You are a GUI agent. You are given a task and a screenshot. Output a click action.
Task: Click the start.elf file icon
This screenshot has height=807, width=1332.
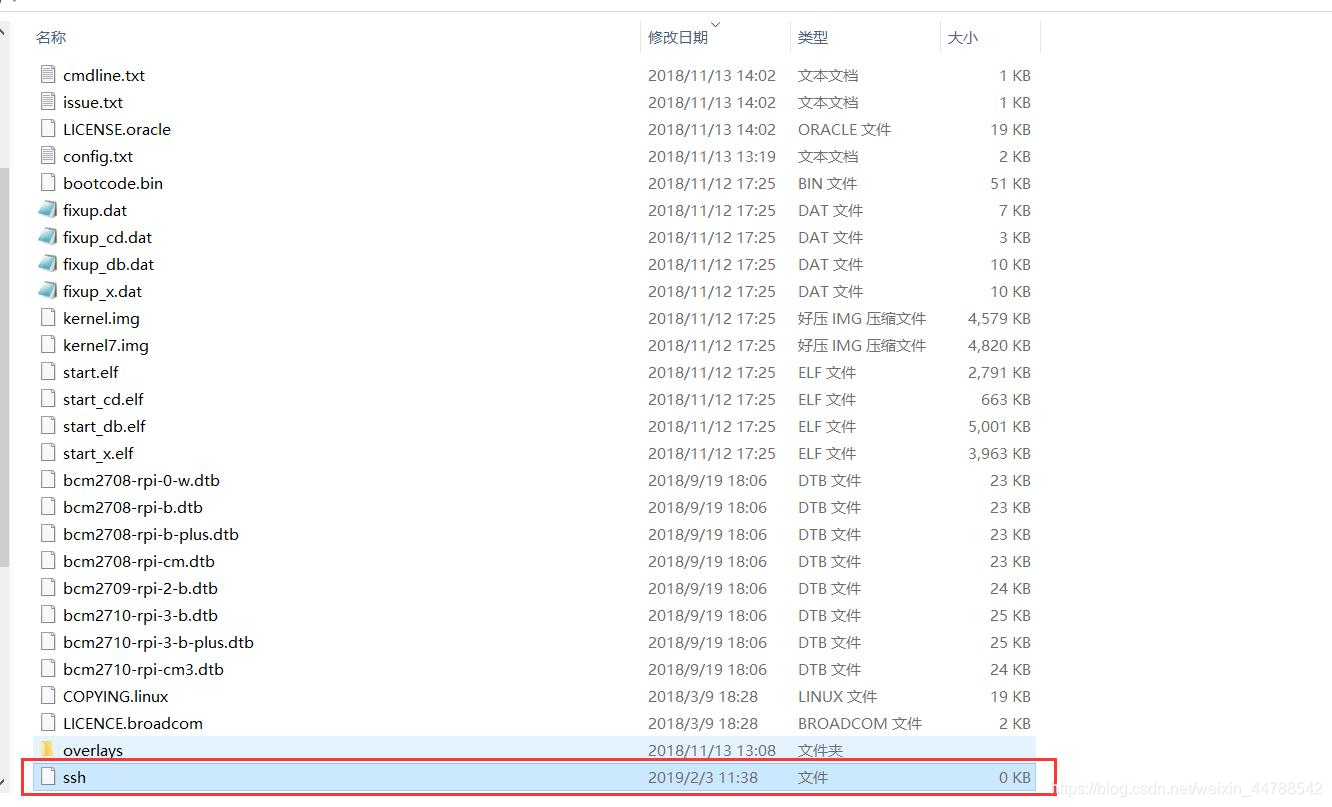tap(48, 371)
